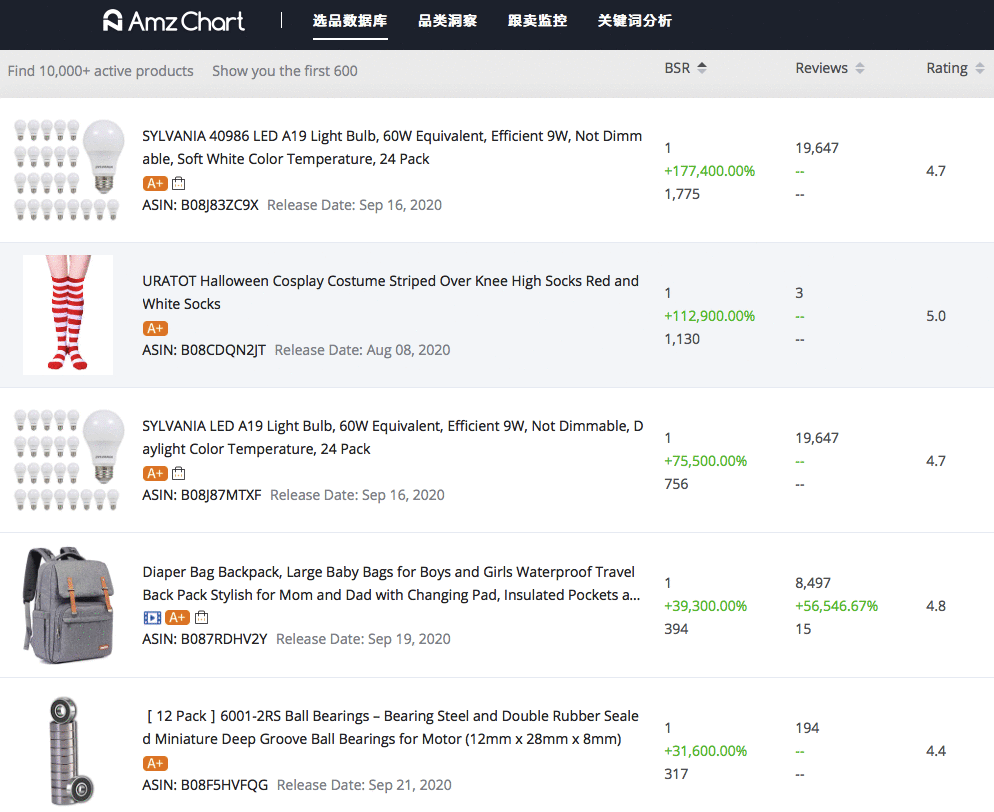Open the URATOT Halloween Striped Socks title link

pos(390,292)
